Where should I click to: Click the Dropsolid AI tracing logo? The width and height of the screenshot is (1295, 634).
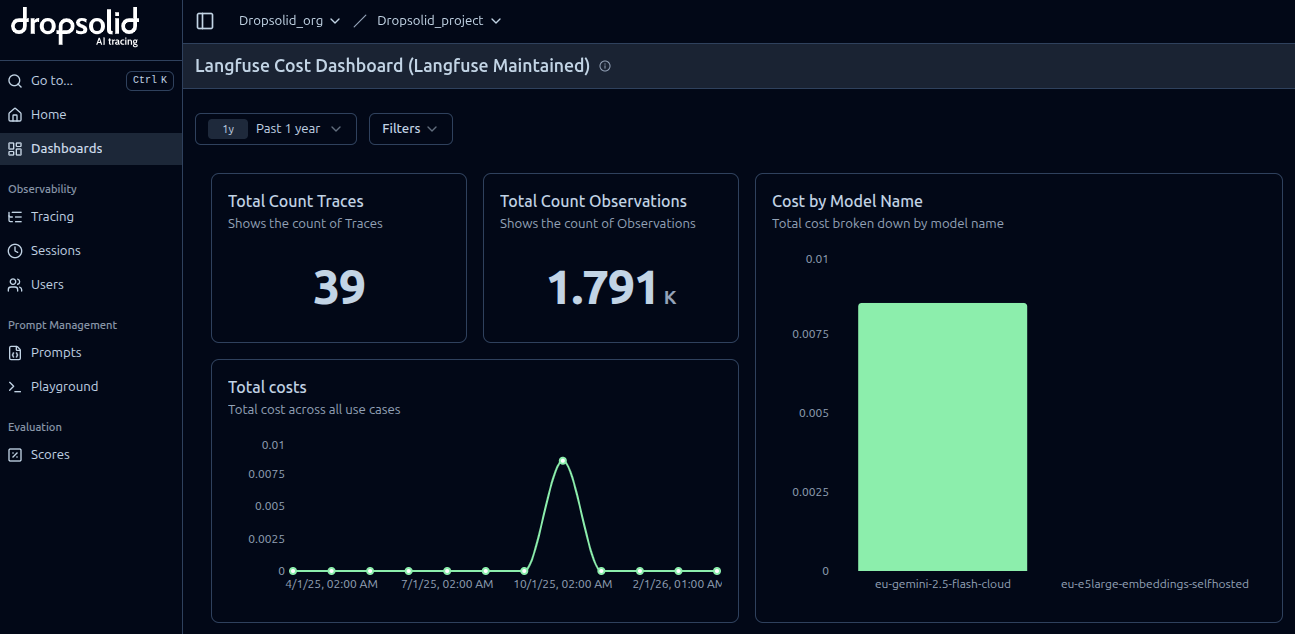(75, 27)
